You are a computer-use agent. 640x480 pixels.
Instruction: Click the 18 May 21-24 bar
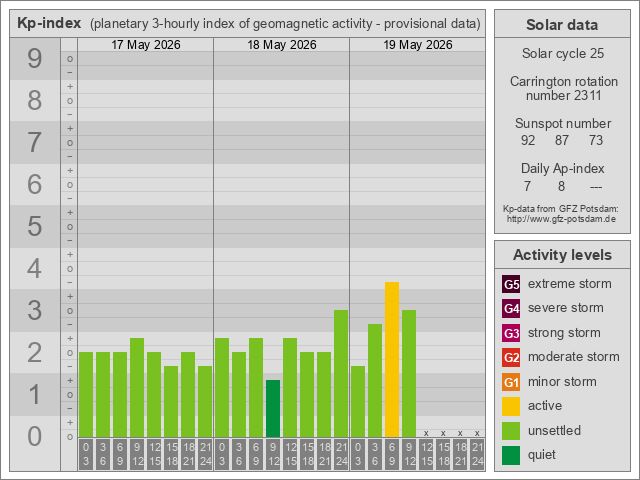(341, 373)
